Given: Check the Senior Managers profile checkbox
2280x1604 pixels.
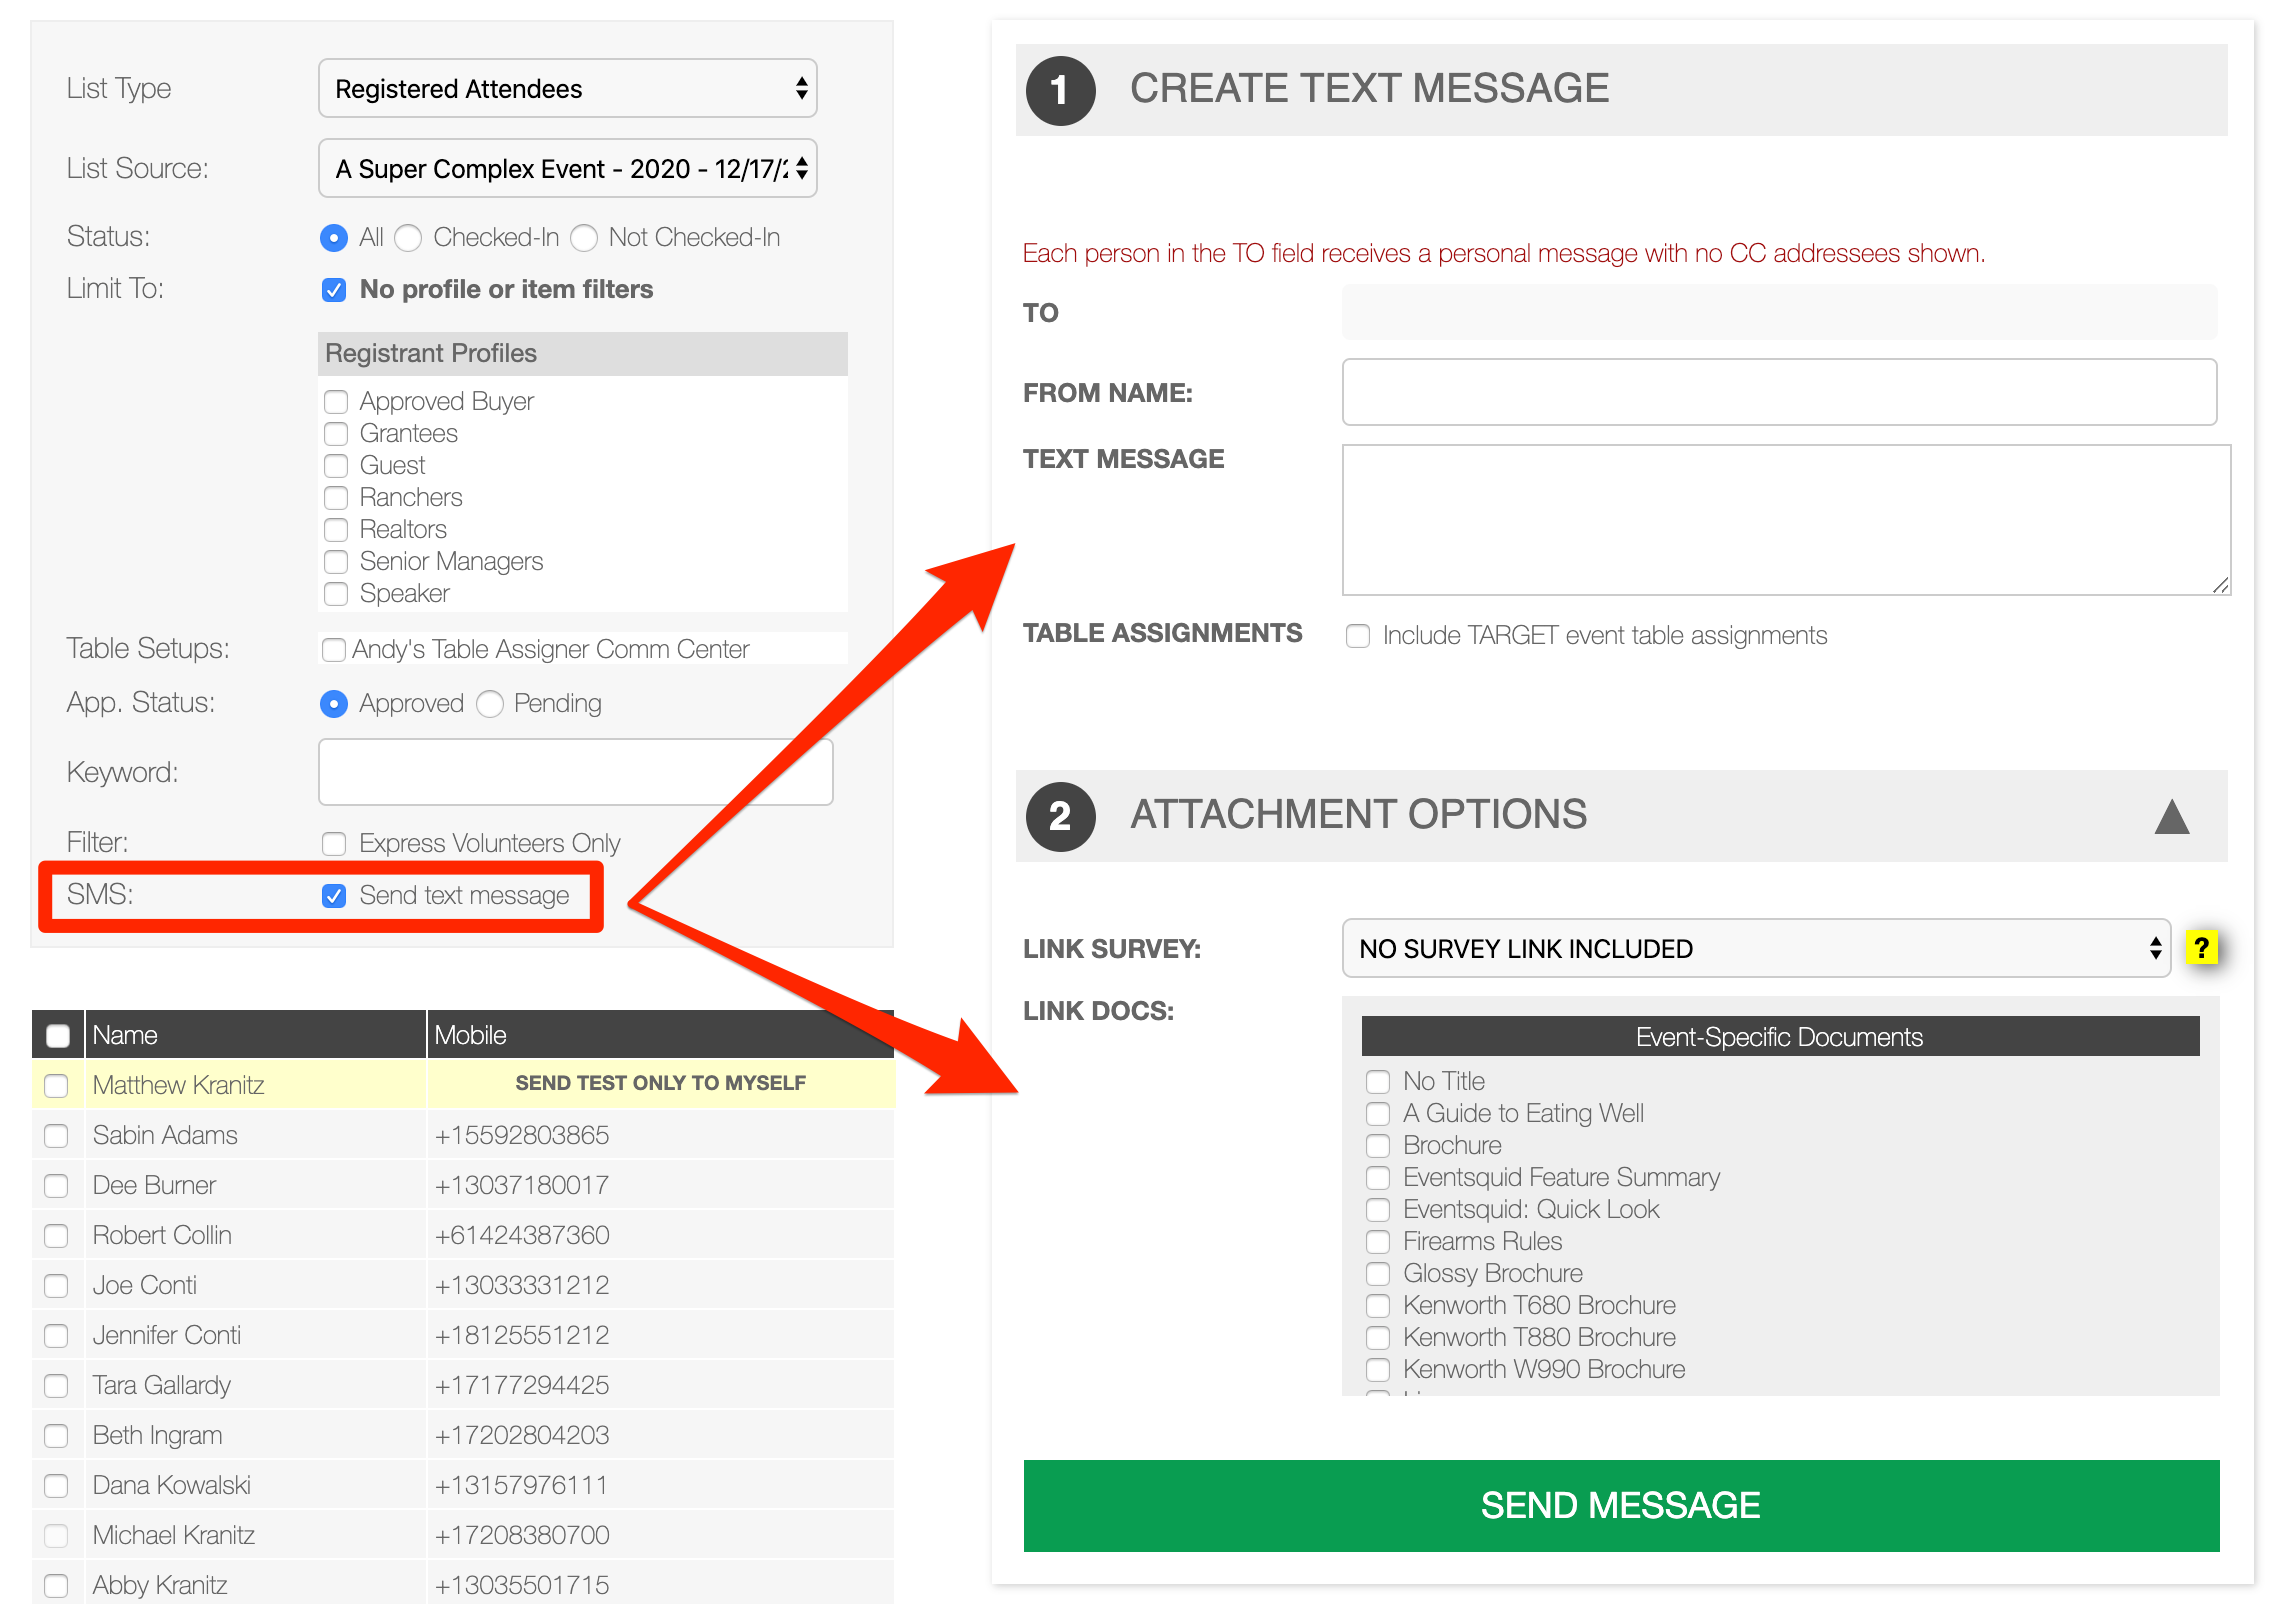Looking at the screenshot, I should pos(336,562).
